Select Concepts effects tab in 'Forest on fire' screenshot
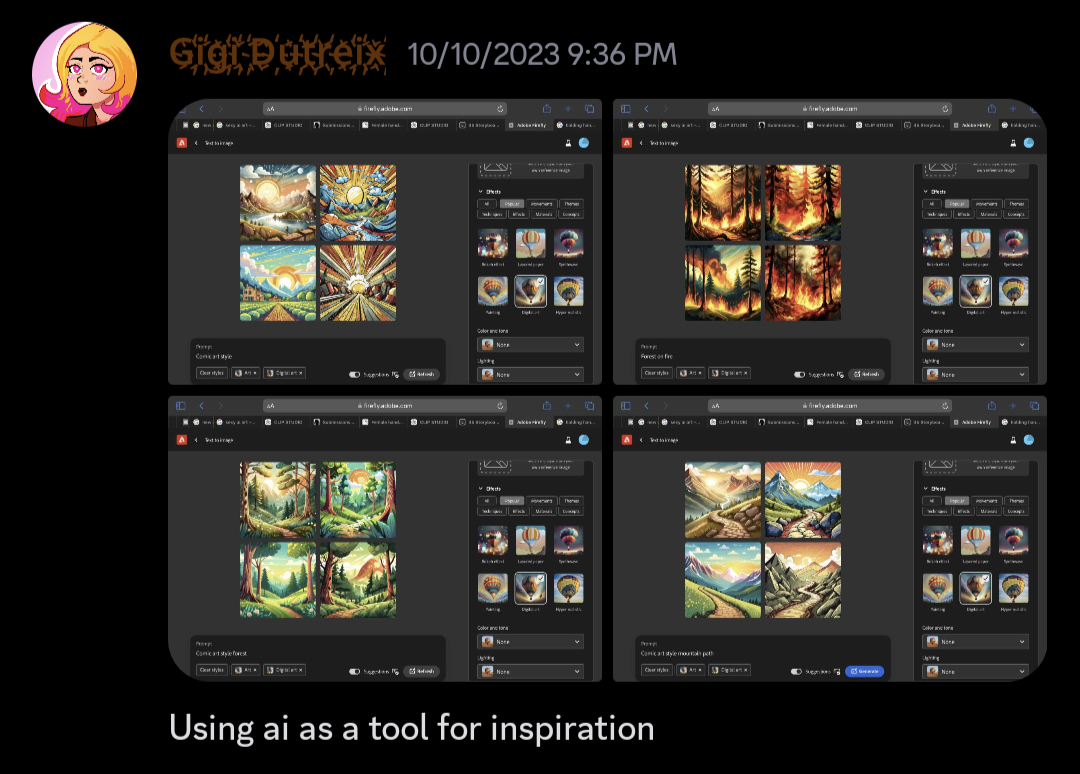This screenshot has width=1080, height=774. (x=1016, y=214)
